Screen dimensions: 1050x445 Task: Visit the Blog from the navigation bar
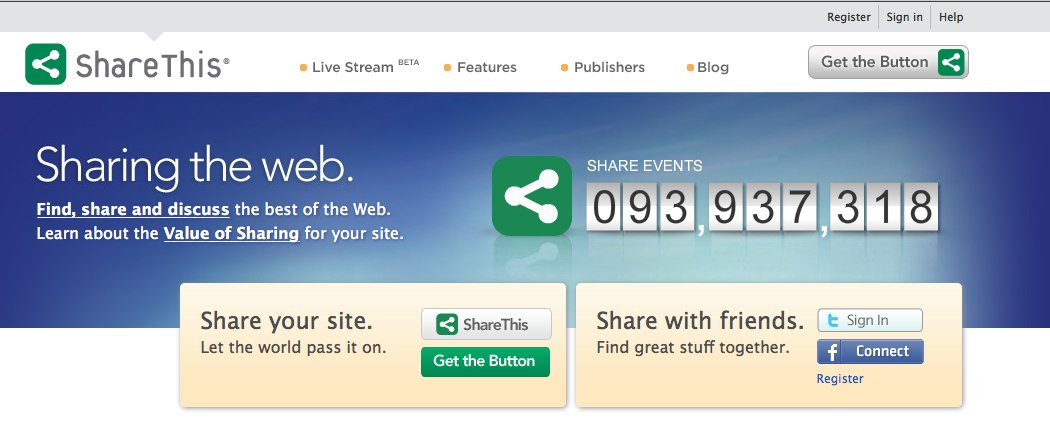(712, 67)
